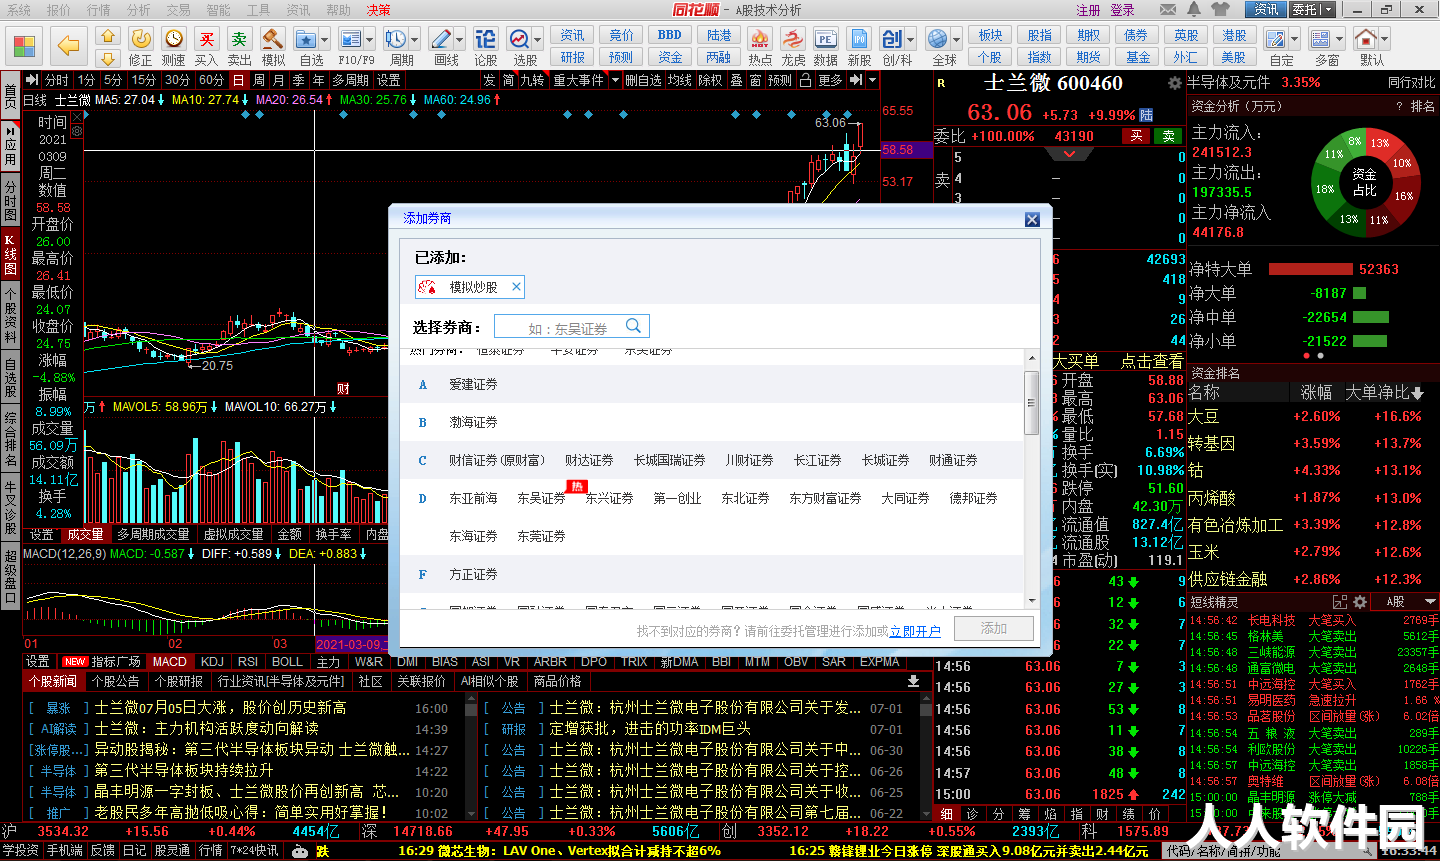The width and height of the screenshot is (1440, 861).
Task: Switch chart period to 分时
Action: point(57,80)
